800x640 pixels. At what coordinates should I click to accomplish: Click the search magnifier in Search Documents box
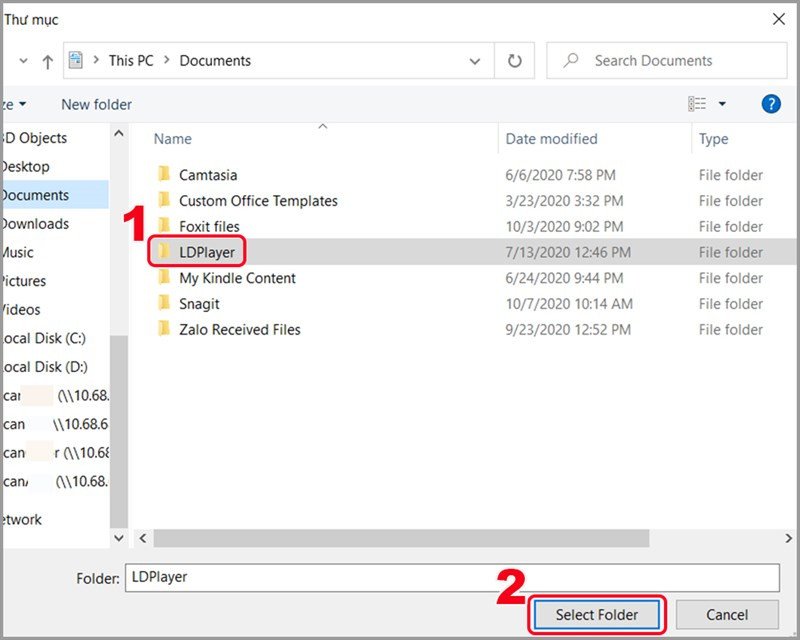(571, 60)
